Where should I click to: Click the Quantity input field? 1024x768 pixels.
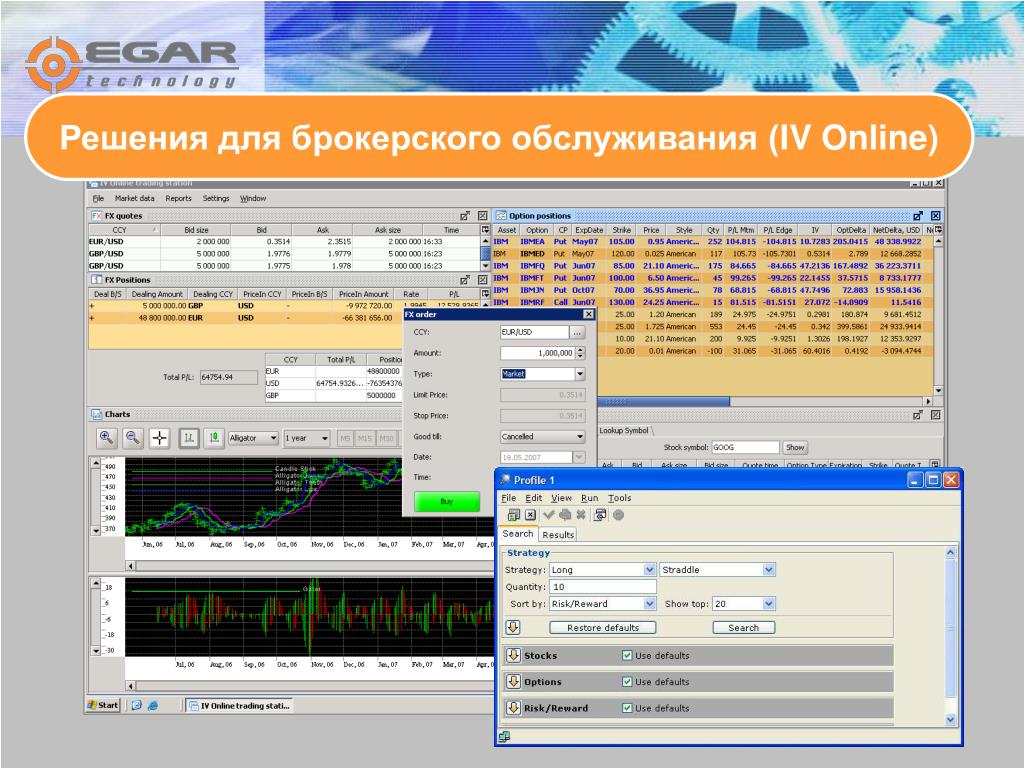(602, 586)
